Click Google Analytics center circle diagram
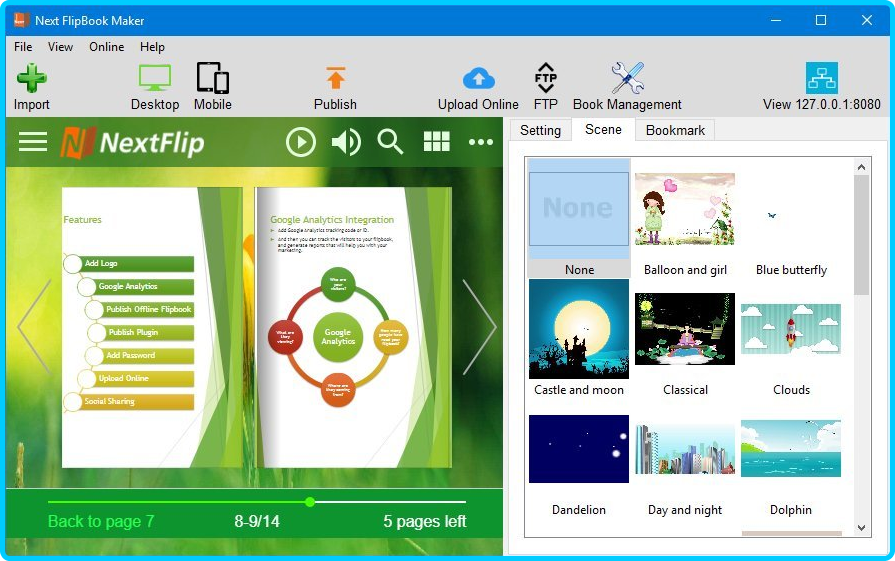The image size is (895, 561). click(338, 337)
